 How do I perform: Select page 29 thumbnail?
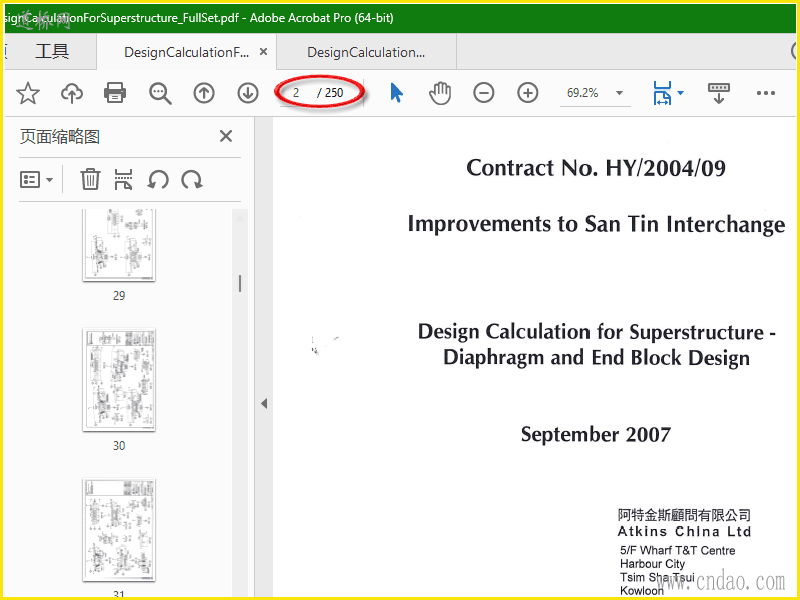(x=119, y=245)
